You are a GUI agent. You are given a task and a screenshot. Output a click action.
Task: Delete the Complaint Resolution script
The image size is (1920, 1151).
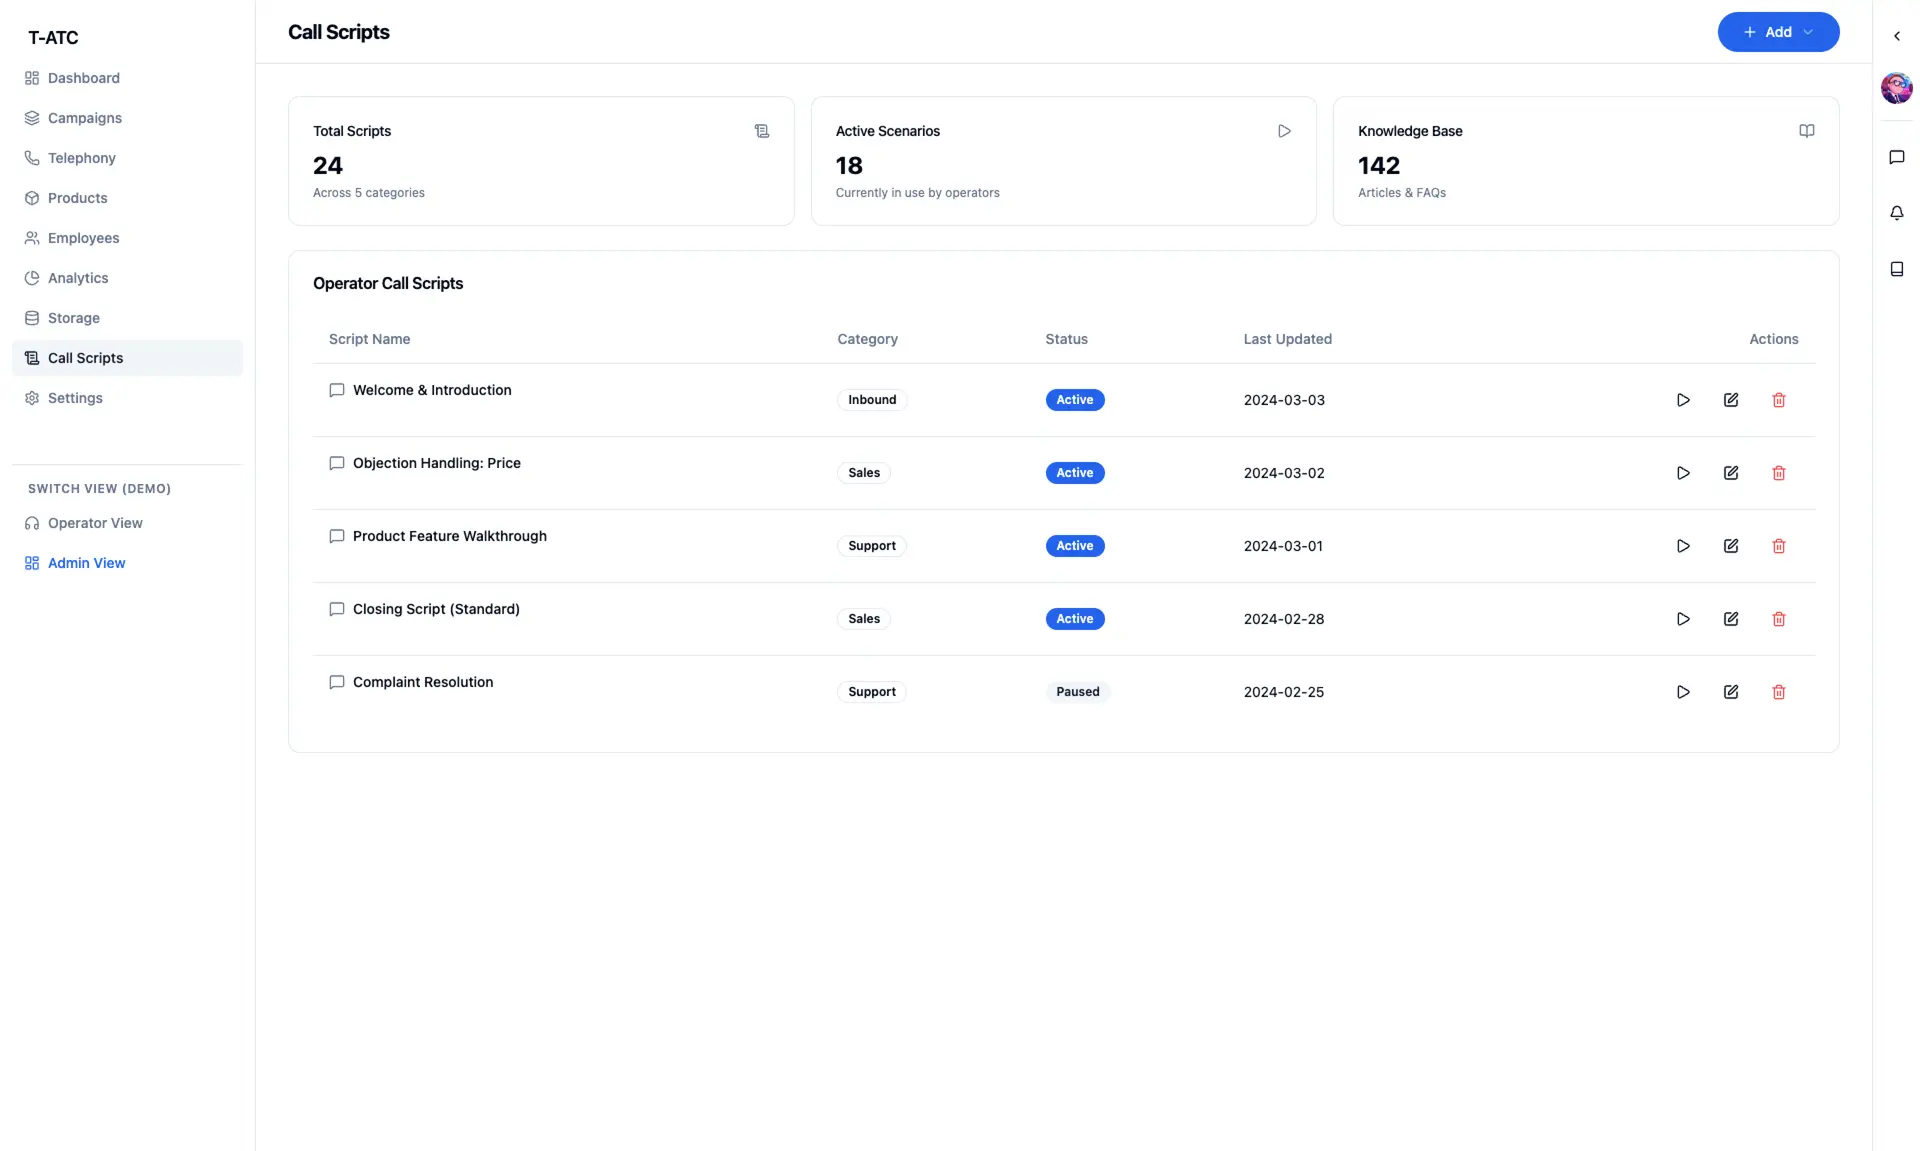click(1778, 691)
